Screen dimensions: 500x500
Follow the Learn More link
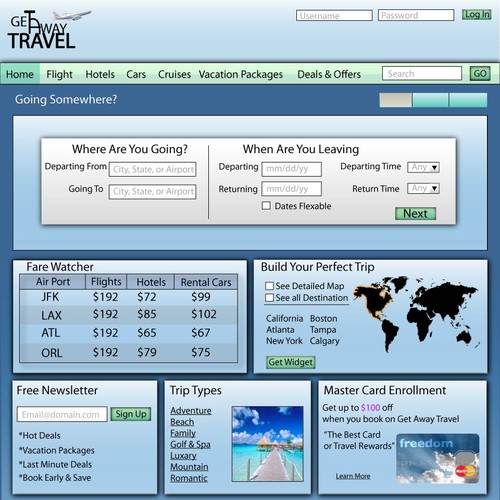pyautogui.click(x=353, y=476)
